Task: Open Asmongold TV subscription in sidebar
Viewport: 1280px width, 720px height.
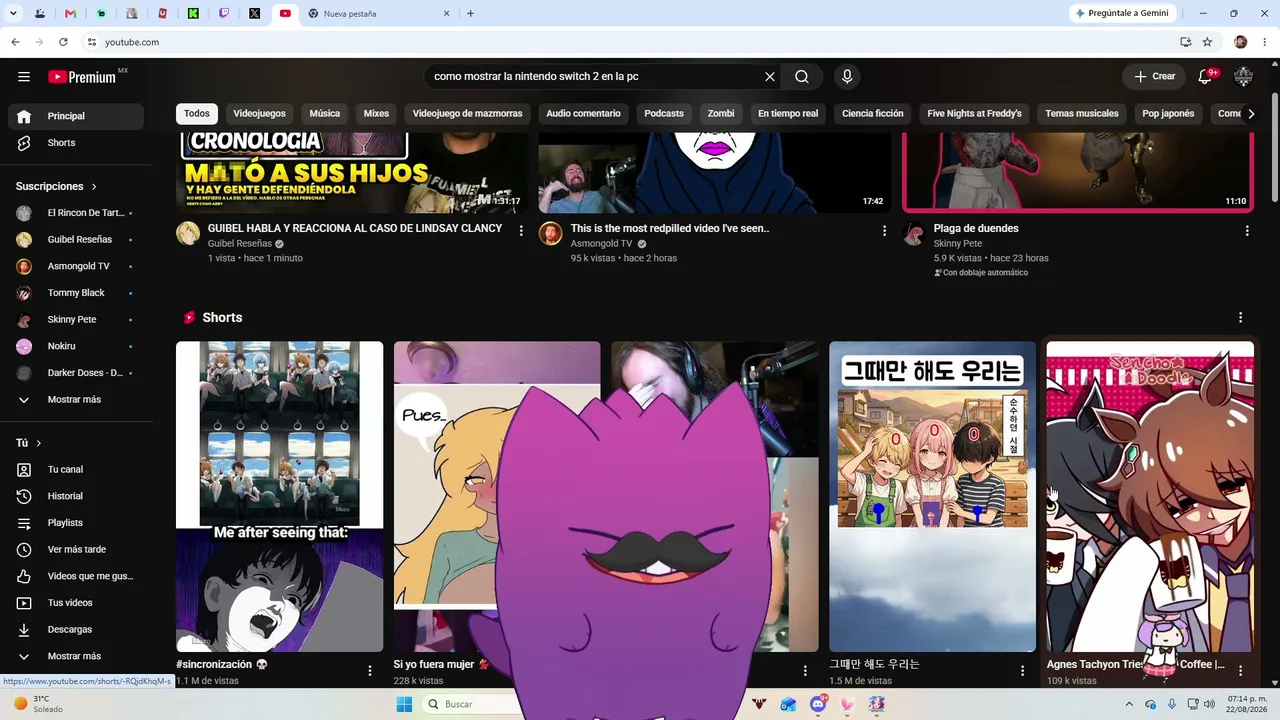Action: click(x=76, y=266)
